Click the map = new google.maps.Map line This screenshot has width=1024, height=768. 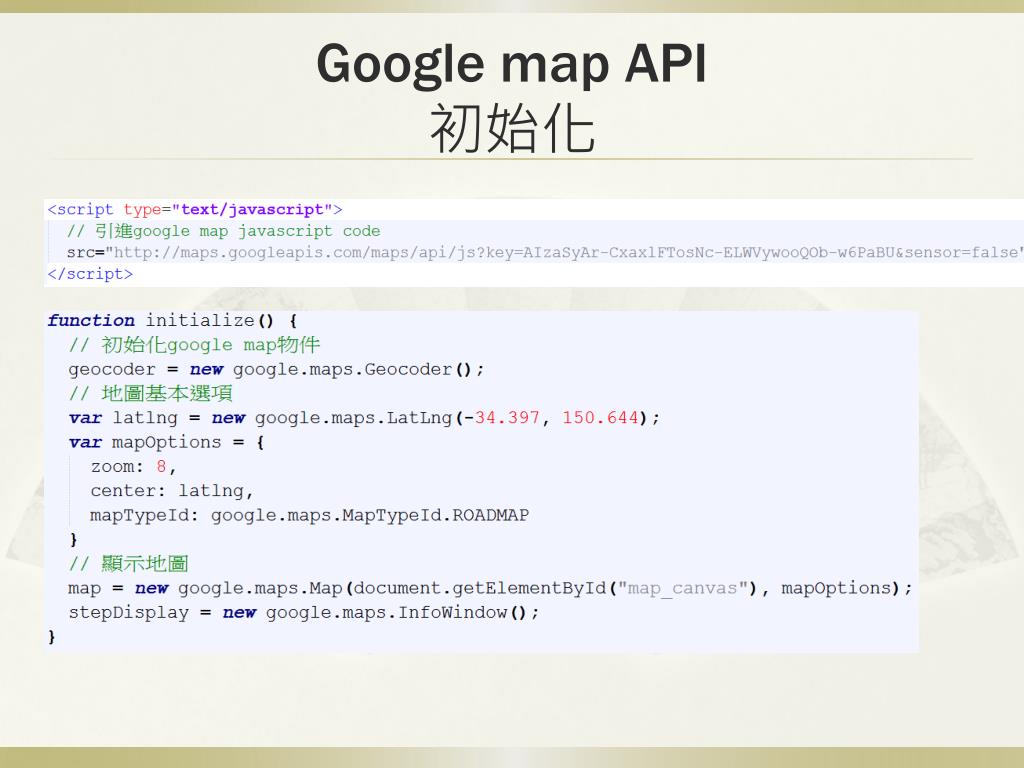click(x=490, y=589)
